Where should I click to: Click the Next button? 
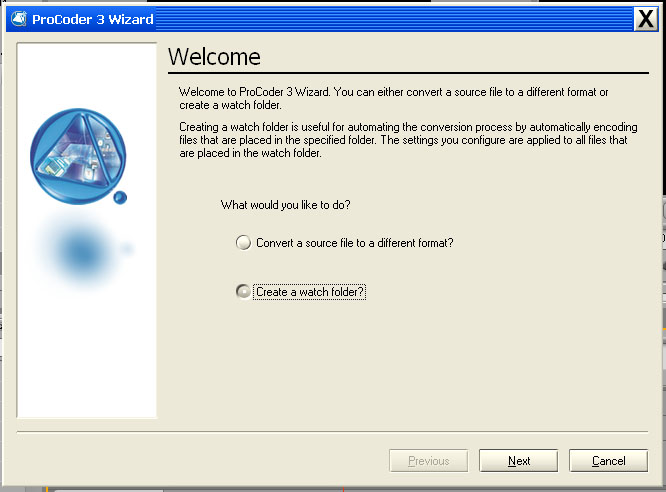(519, 461)
